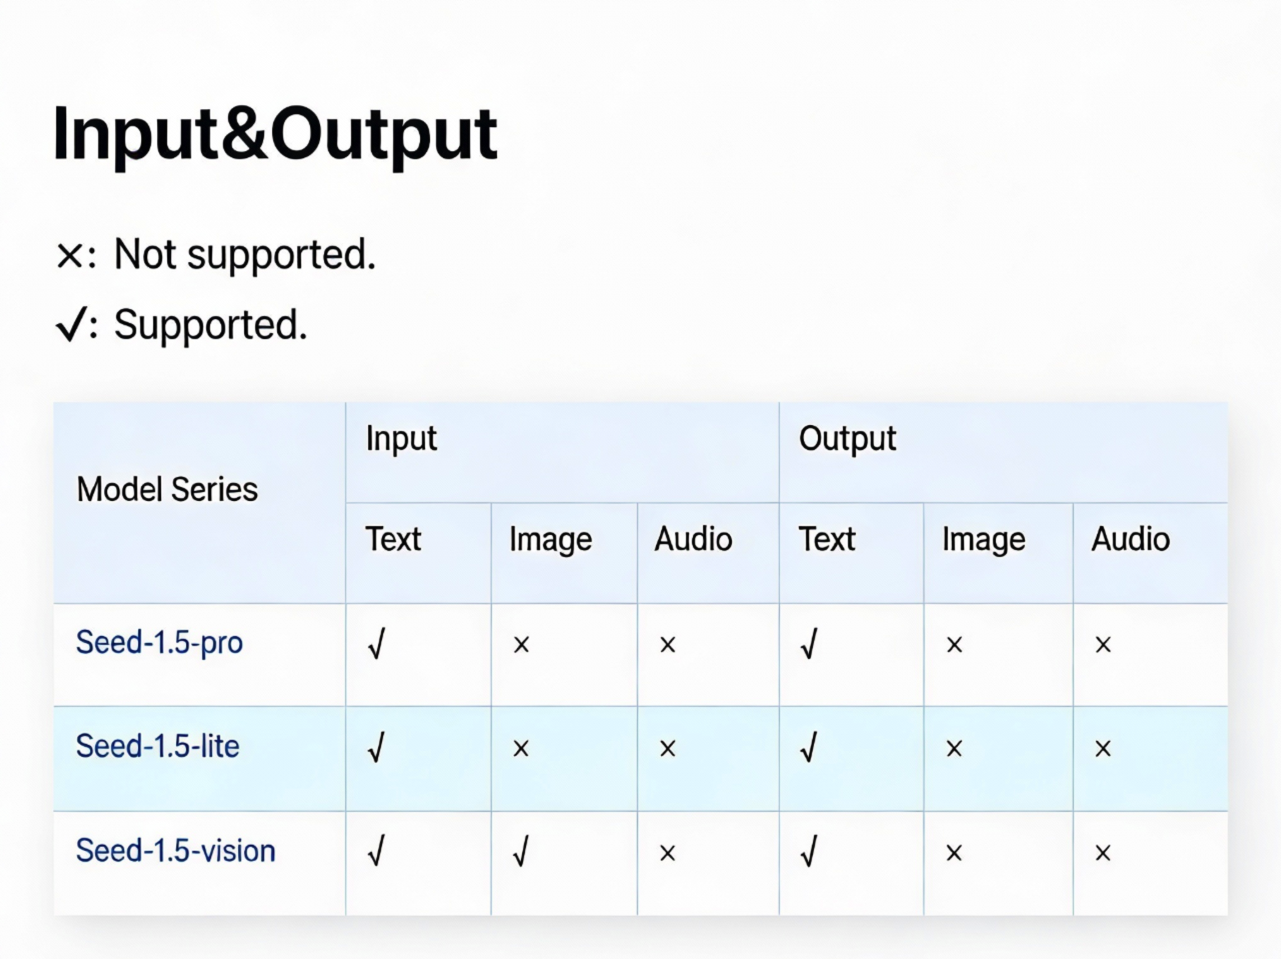Click the Seed-1.5-lite audio input cross mark
The image size is (1281, 959).
667,749
